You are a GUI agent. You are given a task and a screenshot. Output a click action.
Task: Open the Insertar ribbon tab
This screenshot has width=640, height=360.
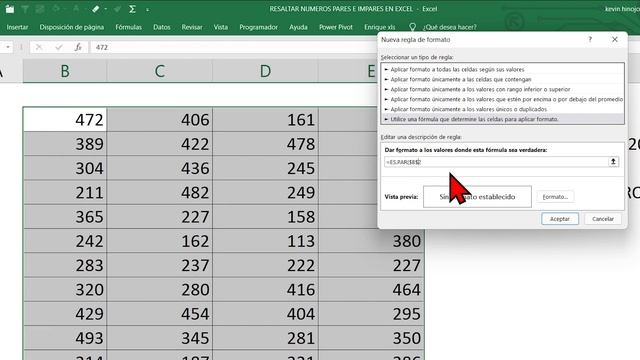point(18,27)
